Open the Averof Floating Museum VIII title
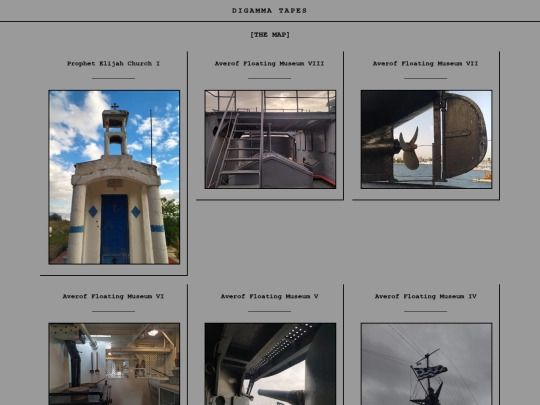The image size is (540, 405). 269,63
